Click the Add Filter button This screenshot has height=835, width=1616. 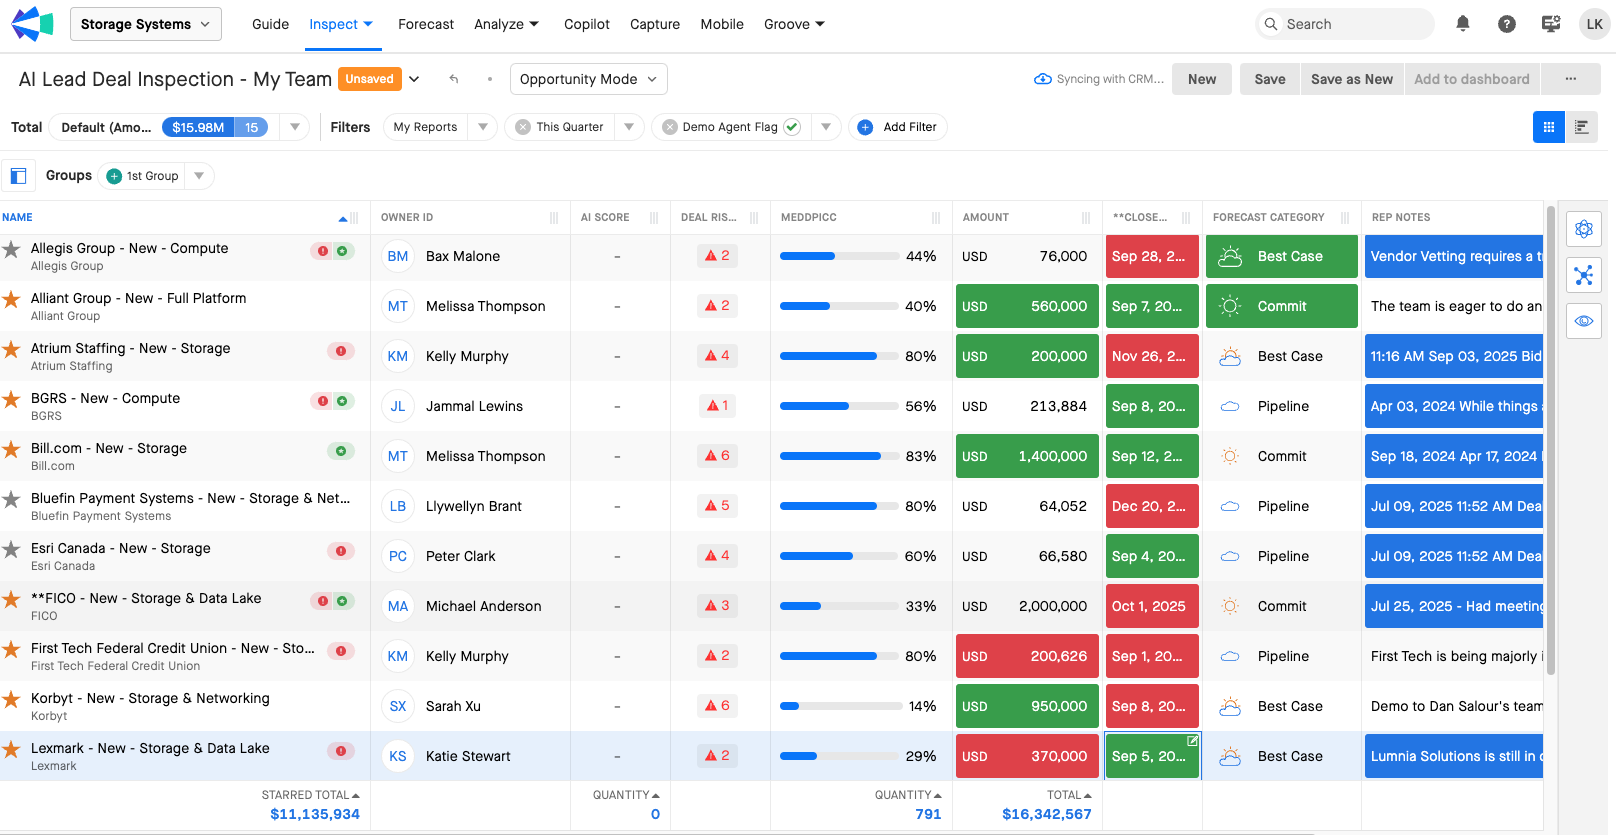[x=898, y=127]
